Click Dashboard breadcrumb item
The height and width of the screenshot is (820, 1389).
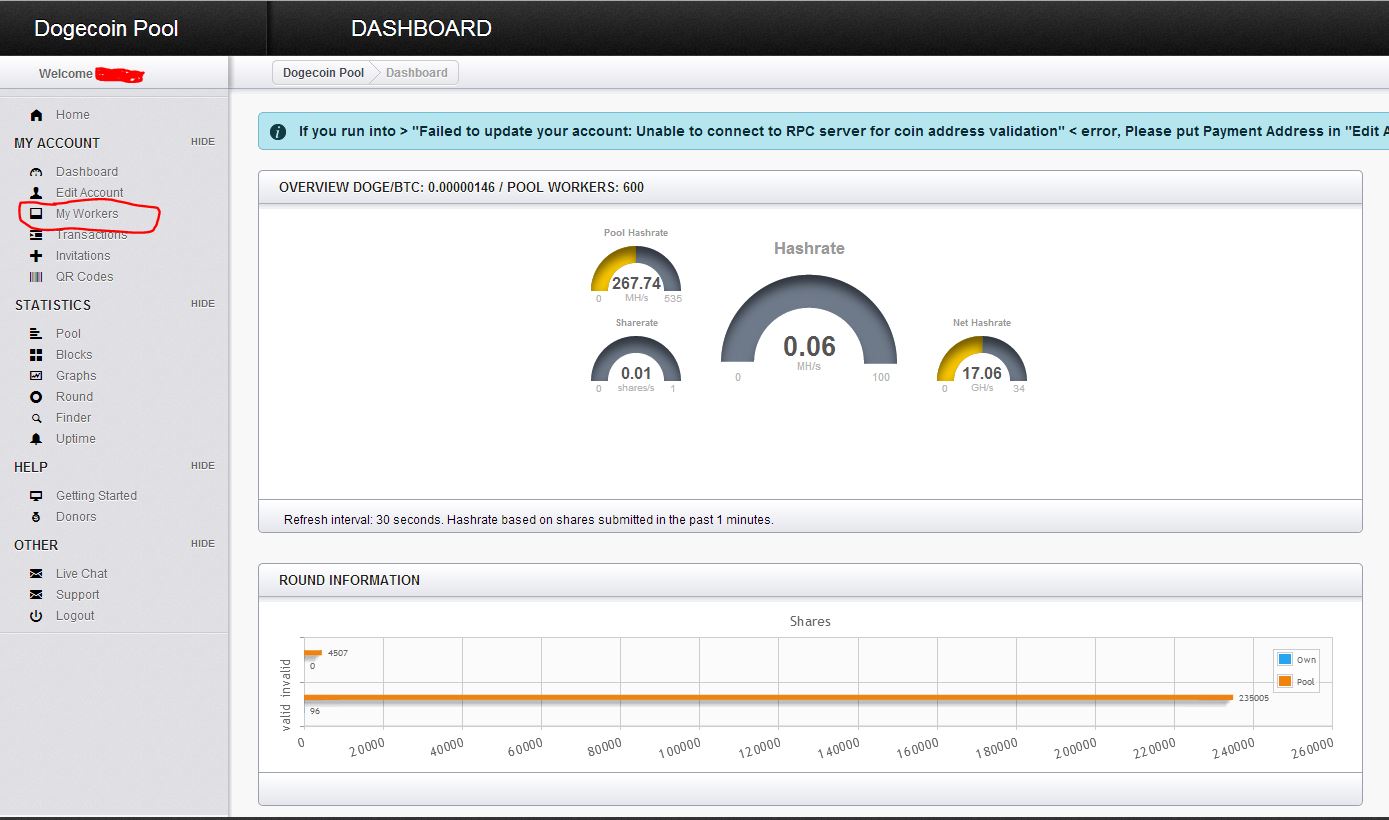[417, 73]
